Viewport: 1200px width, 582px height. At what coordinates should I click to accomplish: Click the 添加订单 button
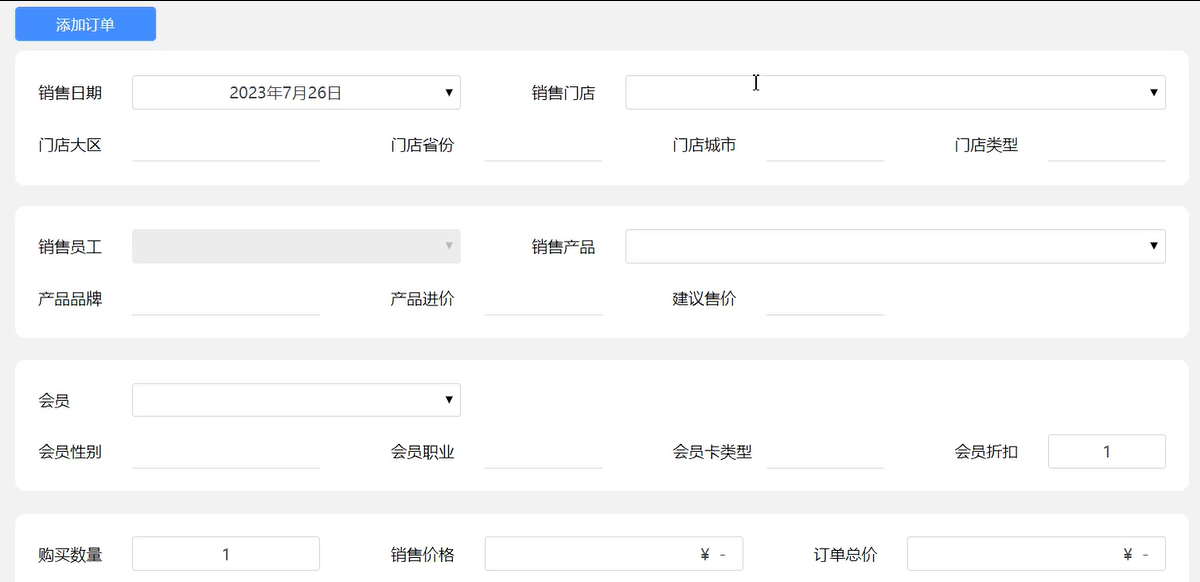pyautogui.click(x=85, y=24)
